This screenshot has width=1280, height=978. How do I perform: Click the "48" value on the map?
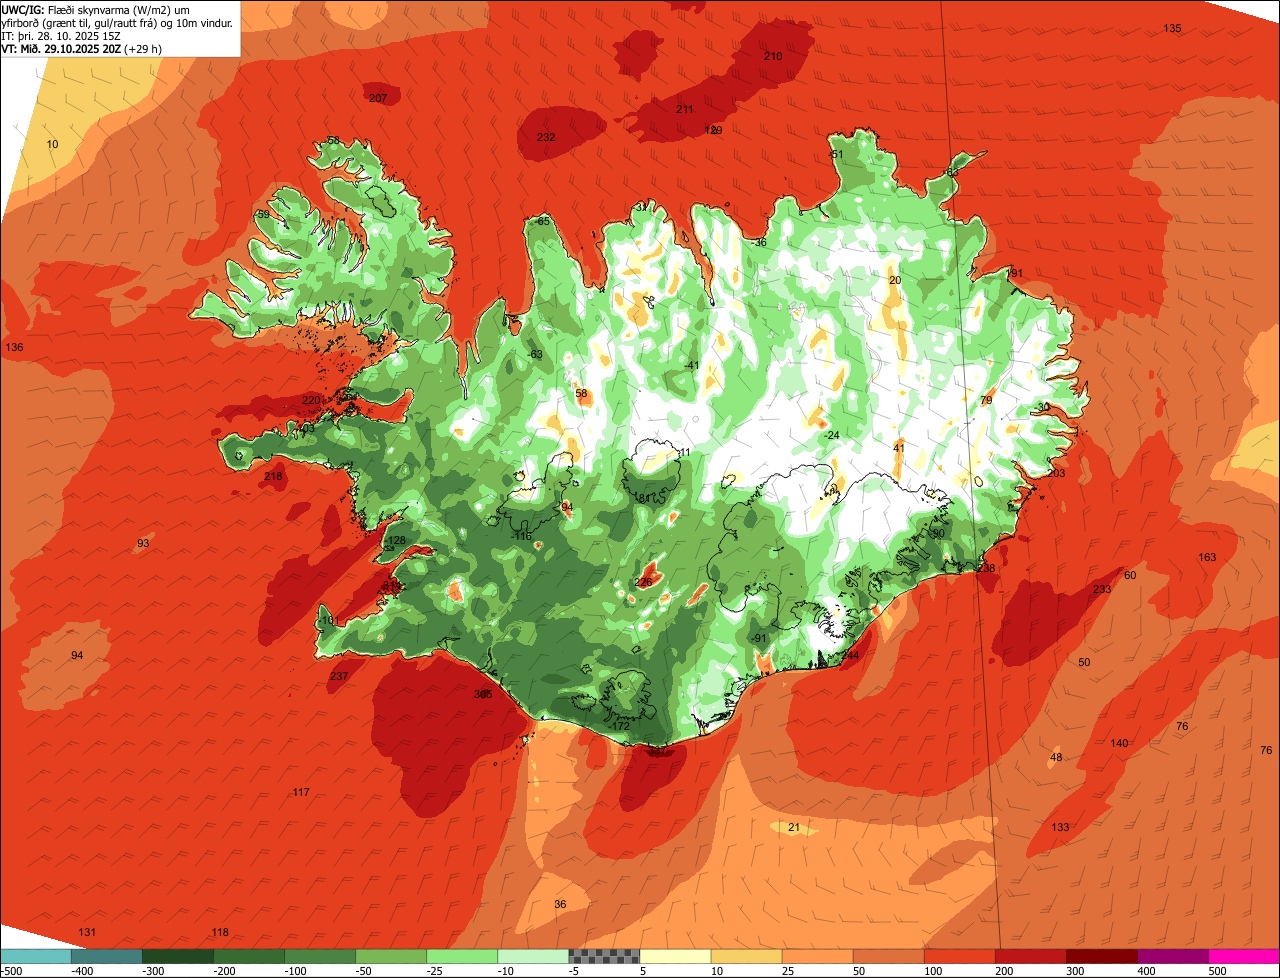tap(1056, 757)
